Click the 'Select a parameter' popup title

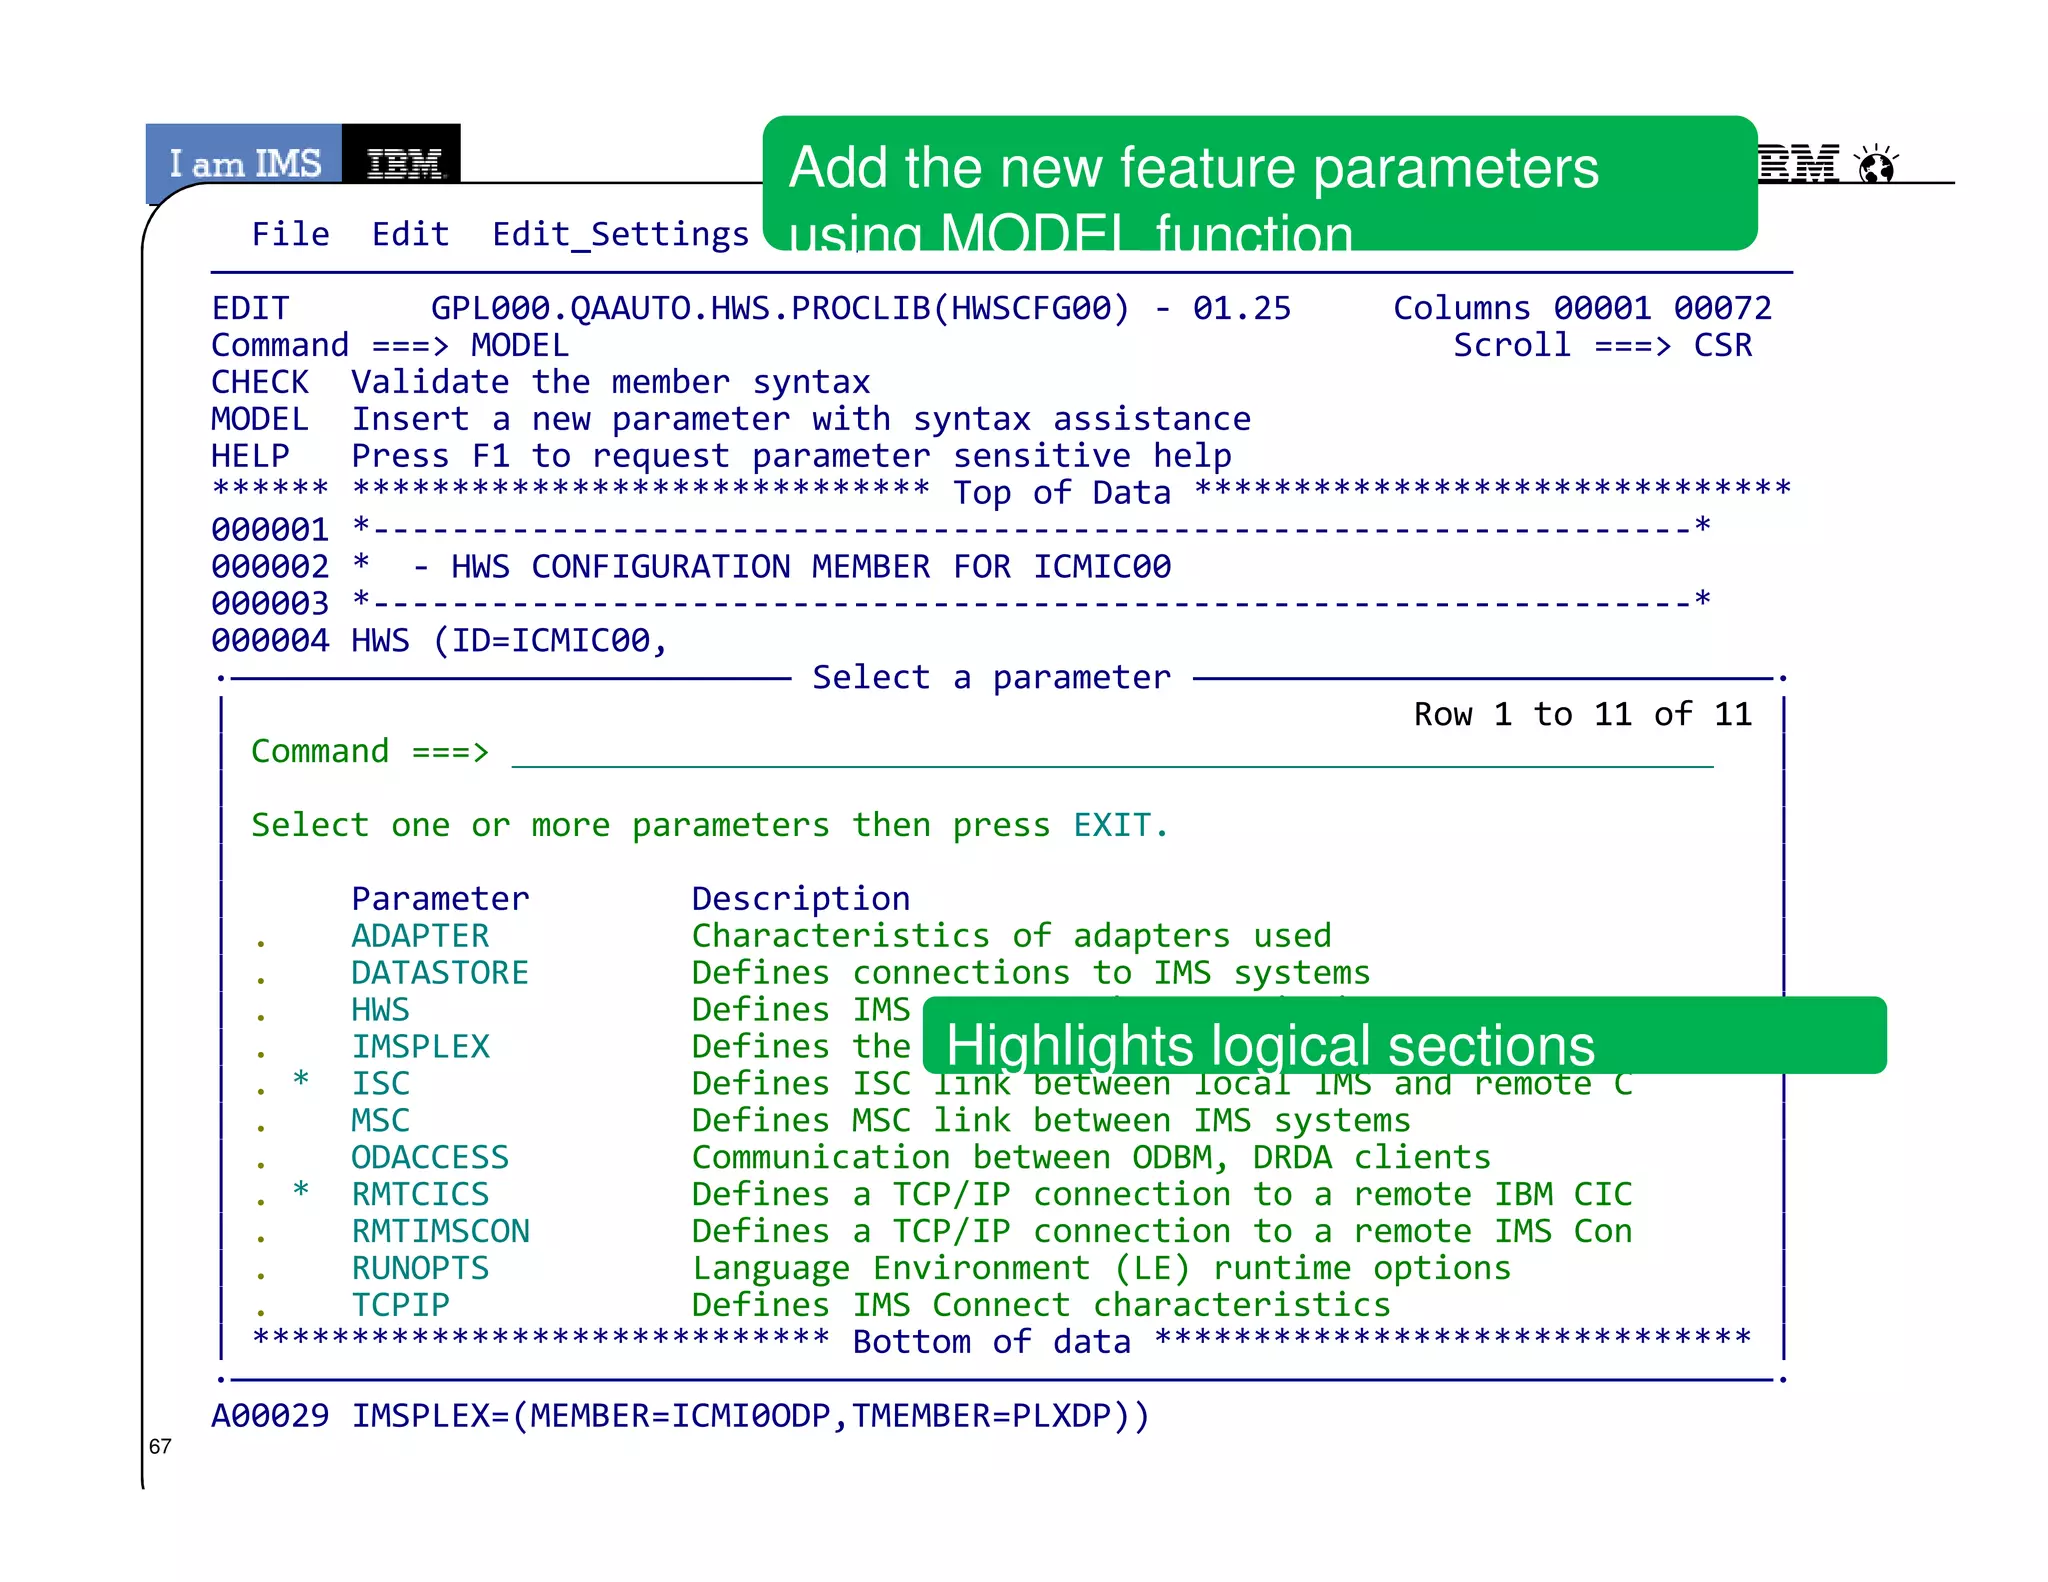click(991, 678)
